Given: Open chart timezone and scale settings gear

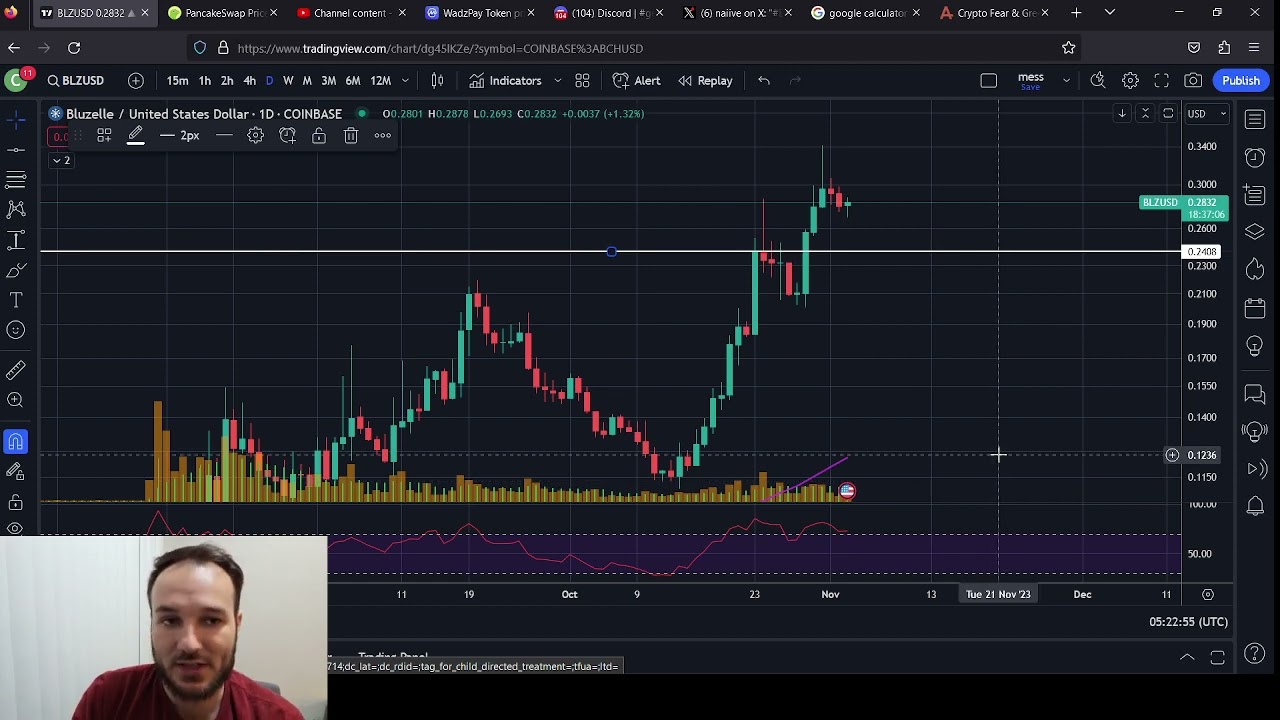Looking at the screenshot, I should [1208, 594].
